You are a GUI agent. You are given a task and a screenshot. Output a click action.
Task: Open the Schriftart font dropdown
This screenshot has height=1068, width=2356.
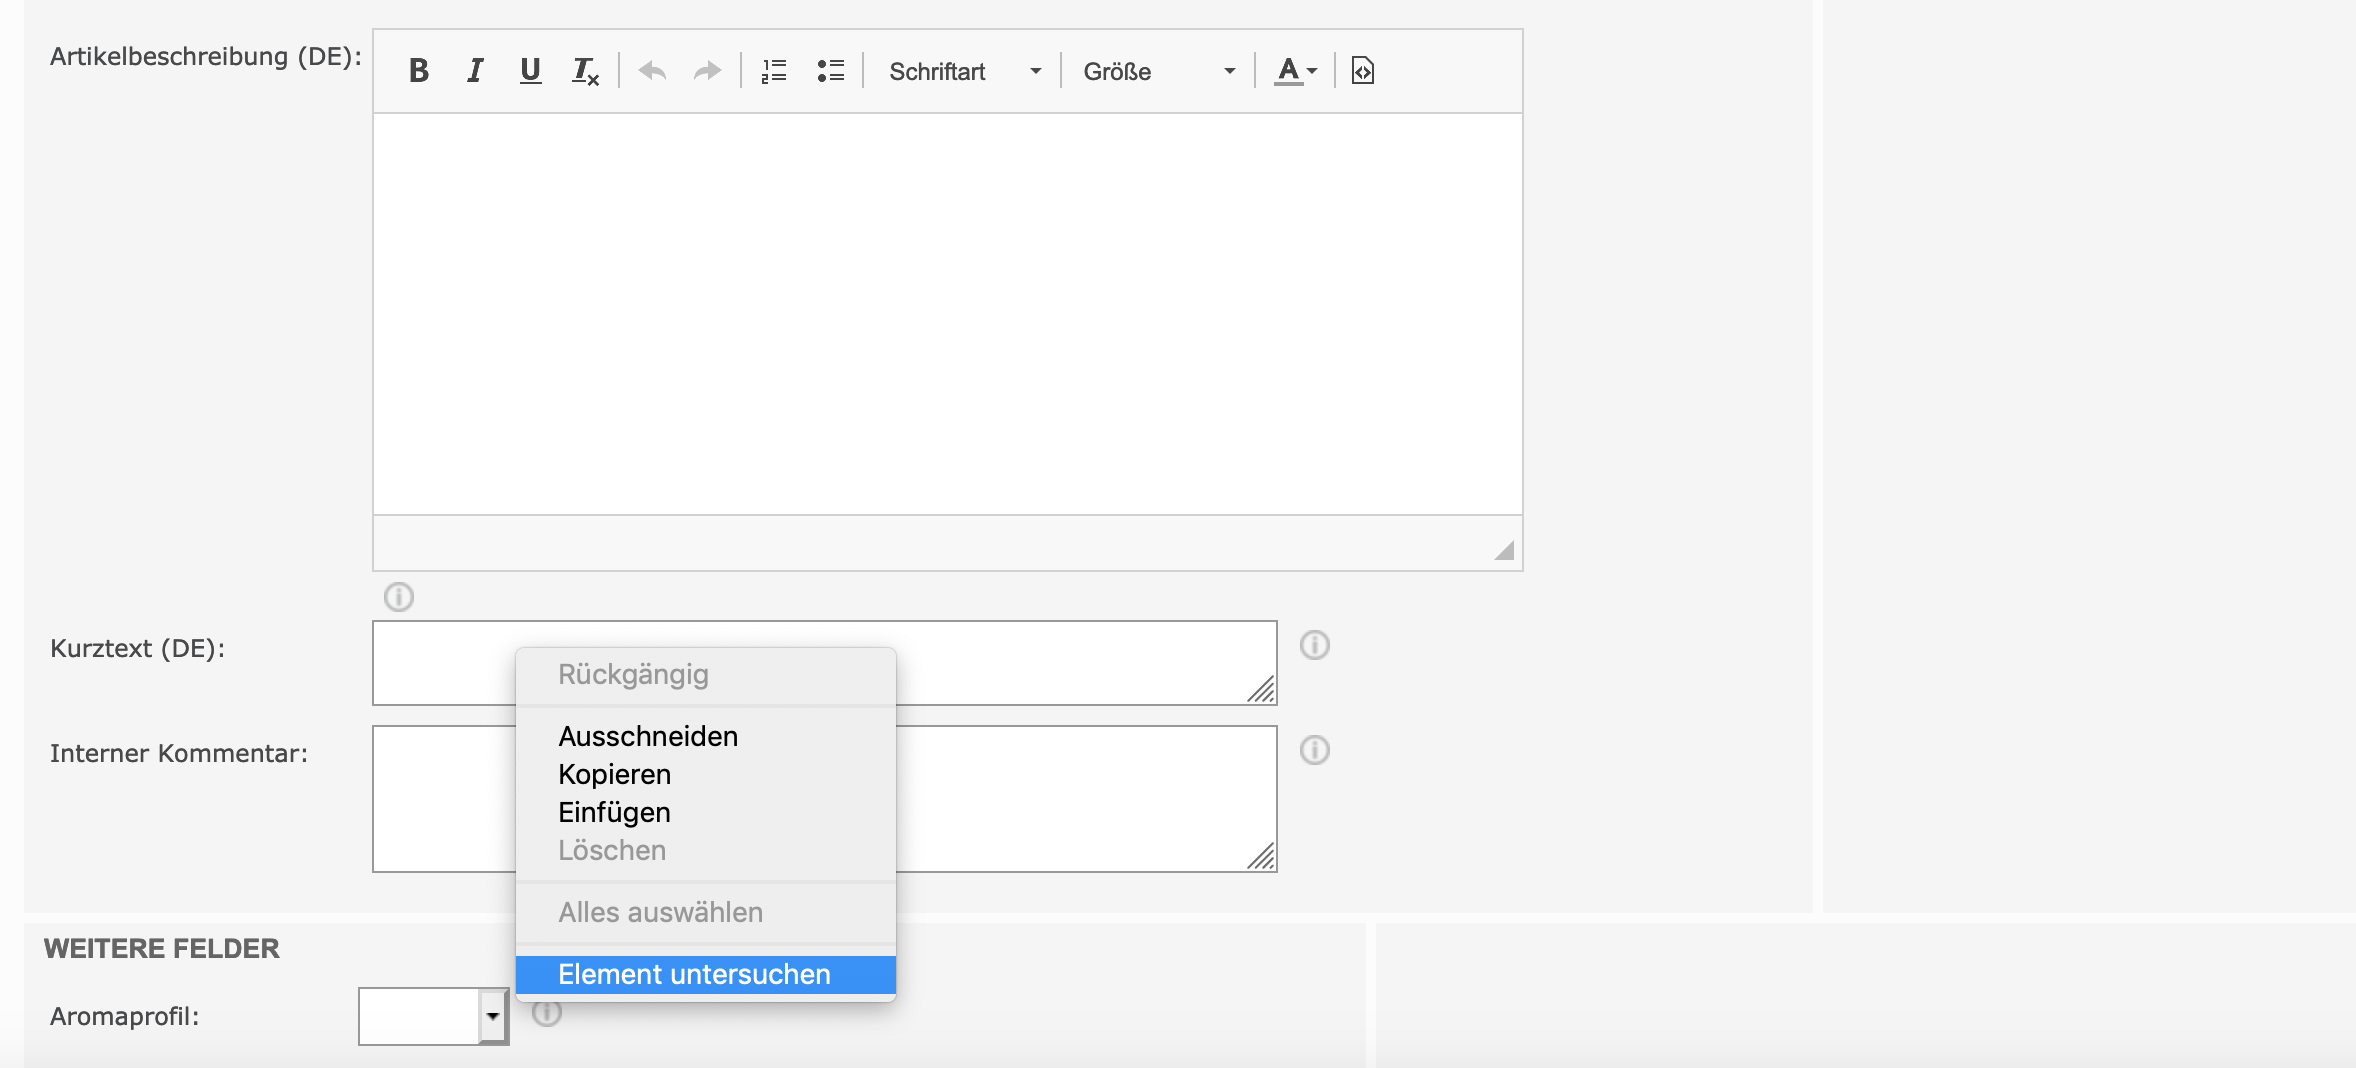click(964, 71)
